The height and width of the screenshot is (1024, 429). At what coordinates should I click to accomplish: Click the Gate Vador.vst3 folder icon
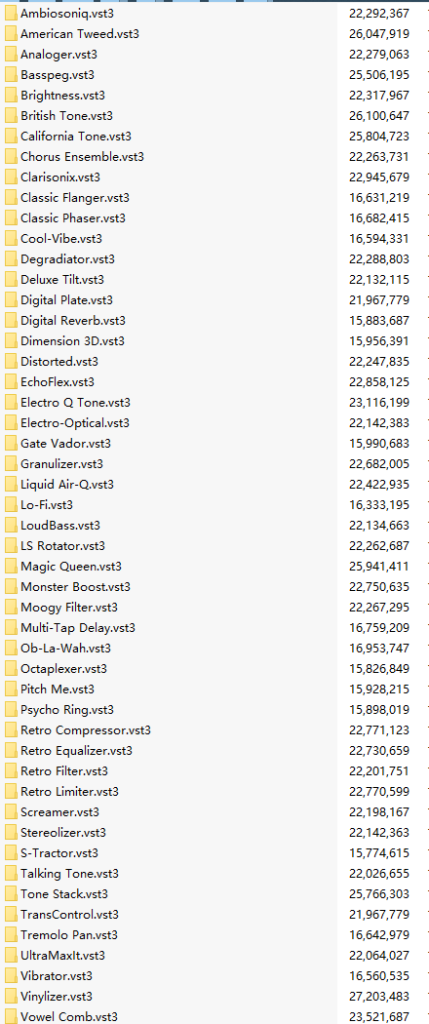[x=10, y=443]
